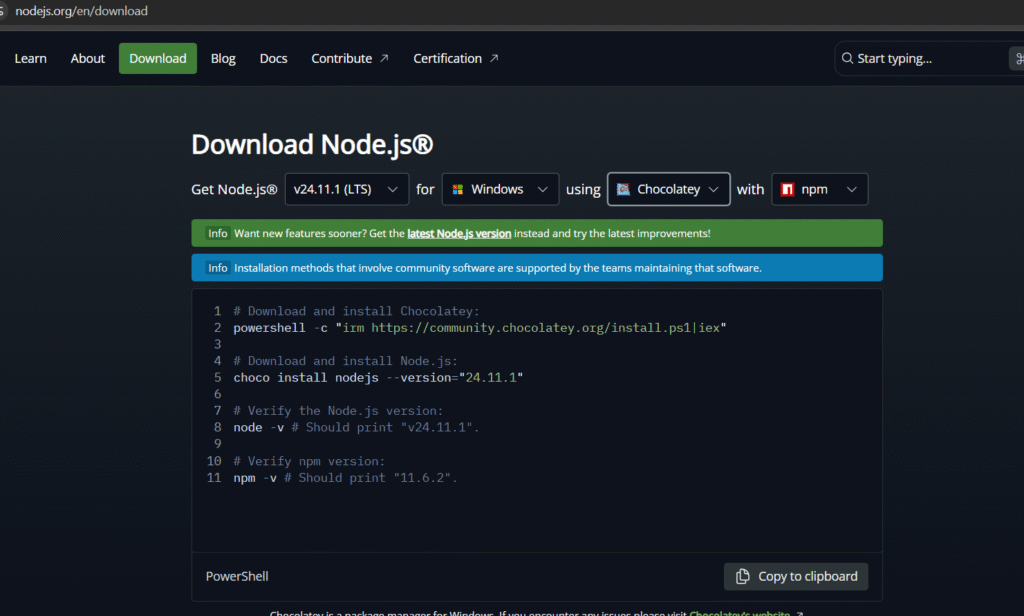Expand the npm package manager dropdown
Viewport: 1024px width, 616px height.
tap(854, 189)
